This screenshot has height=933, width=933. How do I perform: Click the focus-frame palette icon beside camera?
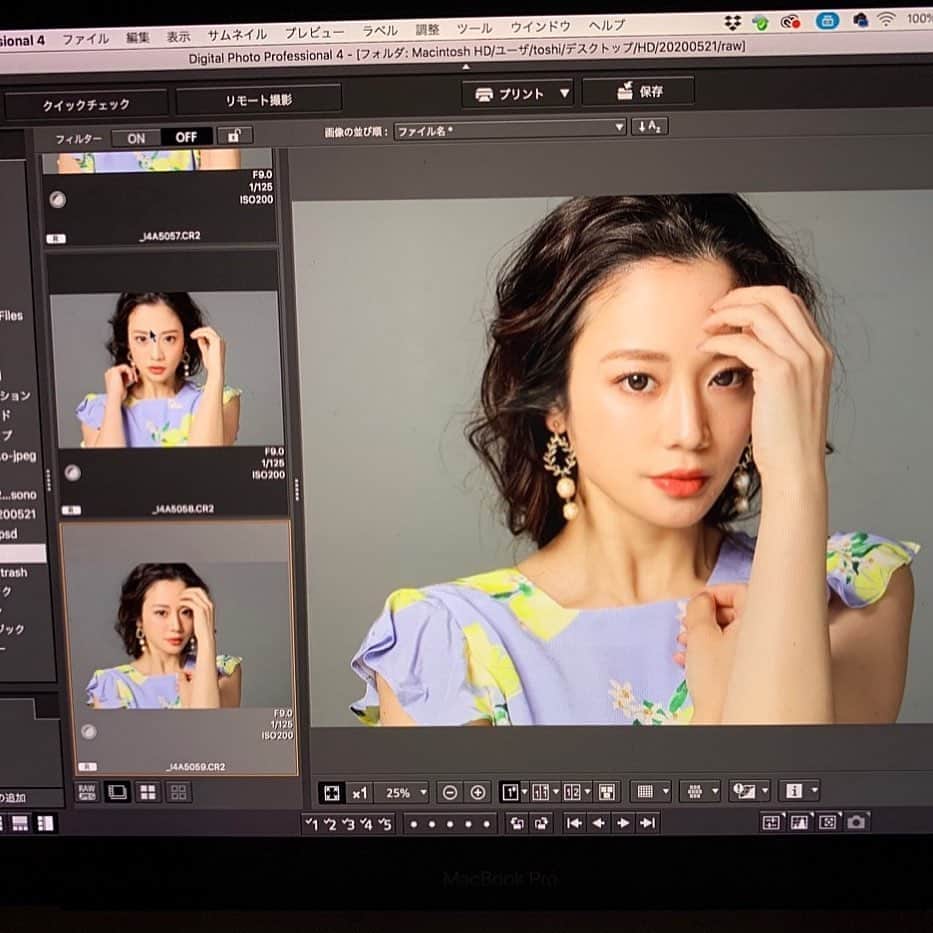click(x=828, y=822)
